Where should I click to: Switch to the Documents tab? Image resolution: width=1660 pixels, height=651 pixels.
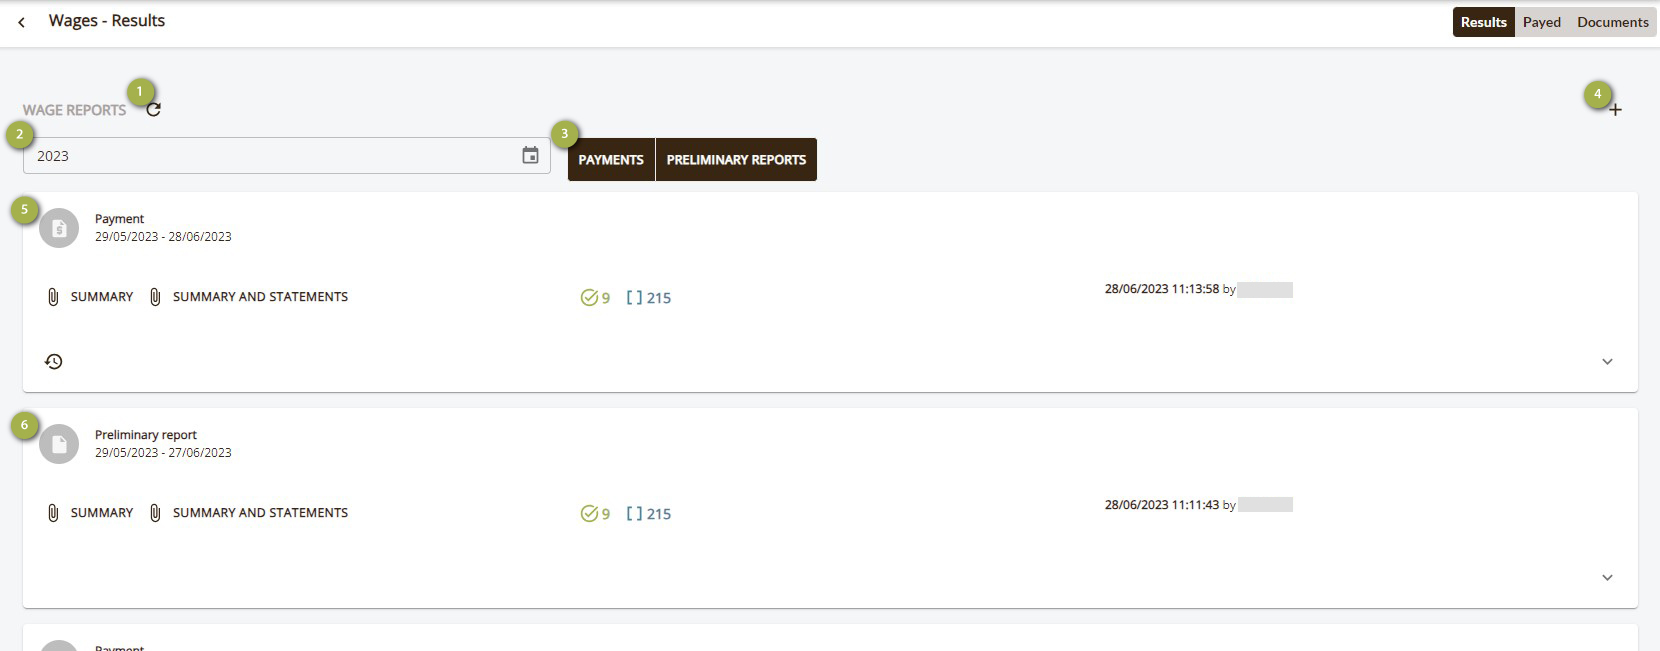click(1612, 22)
